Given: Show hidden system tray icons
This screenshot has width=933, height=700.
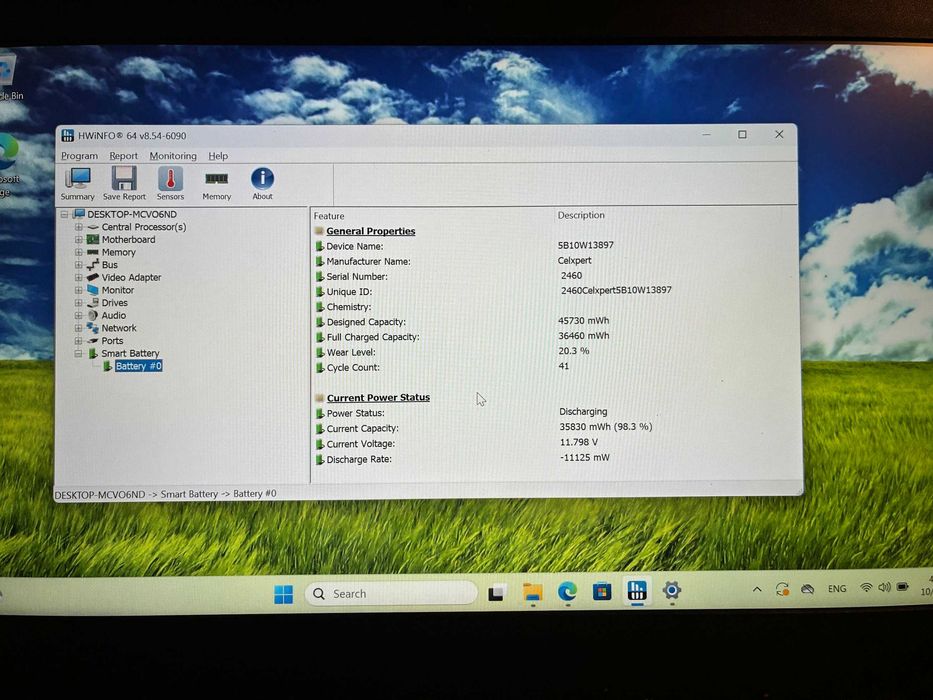Looking at the screenshot, I should pos(757,589).
